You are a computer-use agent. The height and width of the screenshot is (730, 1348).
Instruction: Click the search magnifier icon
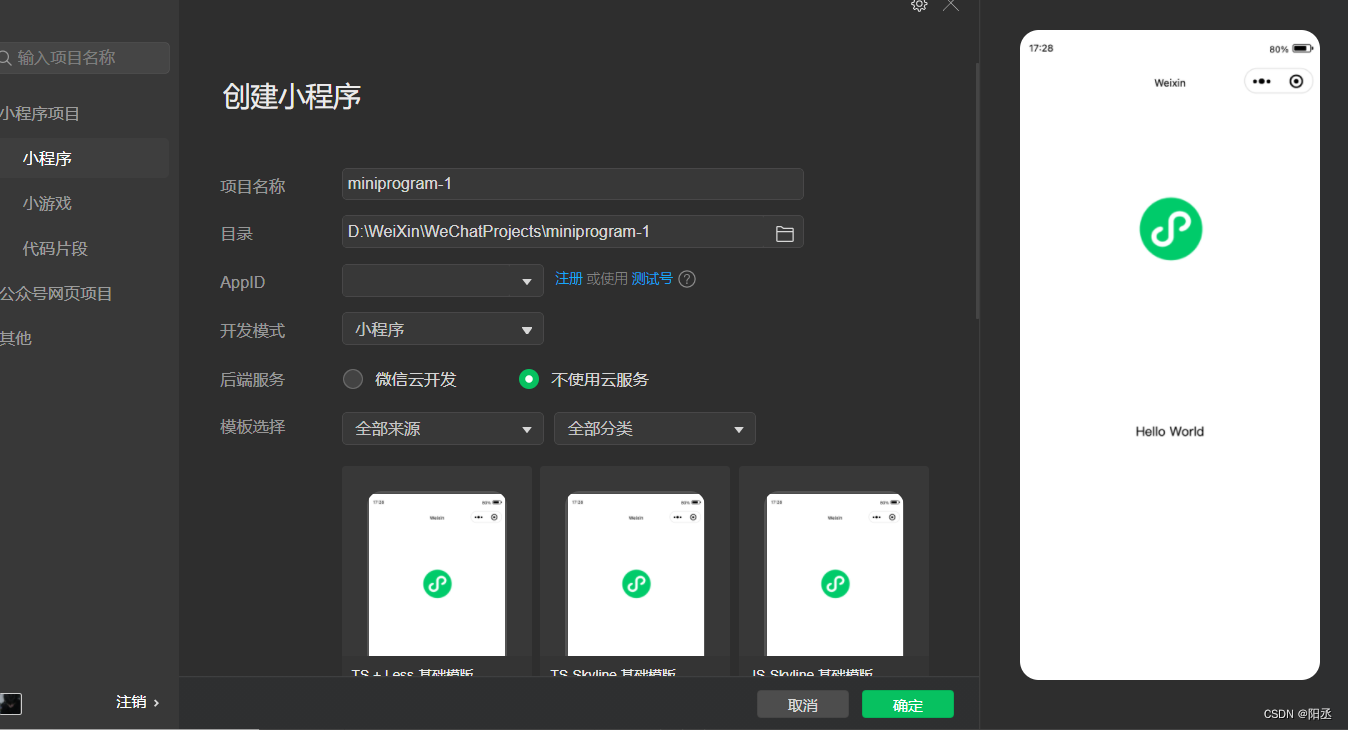click(x=5, y=58)
